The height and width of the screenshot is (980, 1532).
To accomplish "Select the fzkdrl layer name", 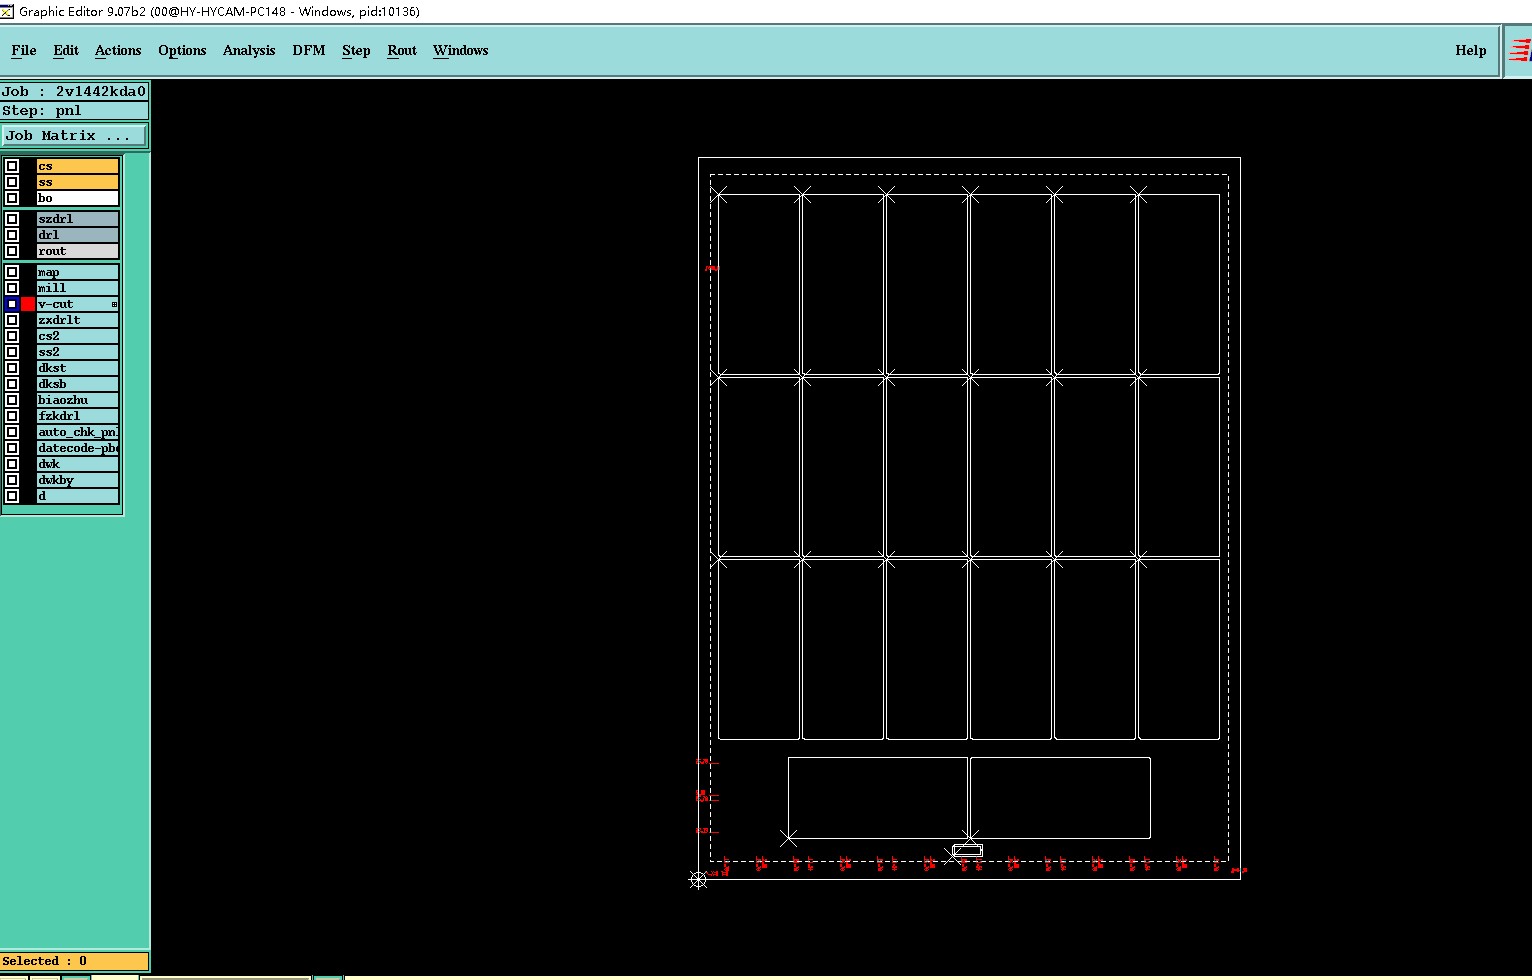I will [x=78, y=416].
